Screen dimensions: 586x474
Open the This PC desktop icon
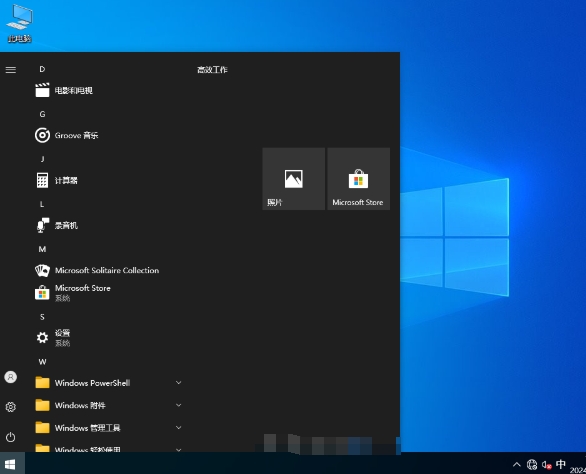click(19, 23)
